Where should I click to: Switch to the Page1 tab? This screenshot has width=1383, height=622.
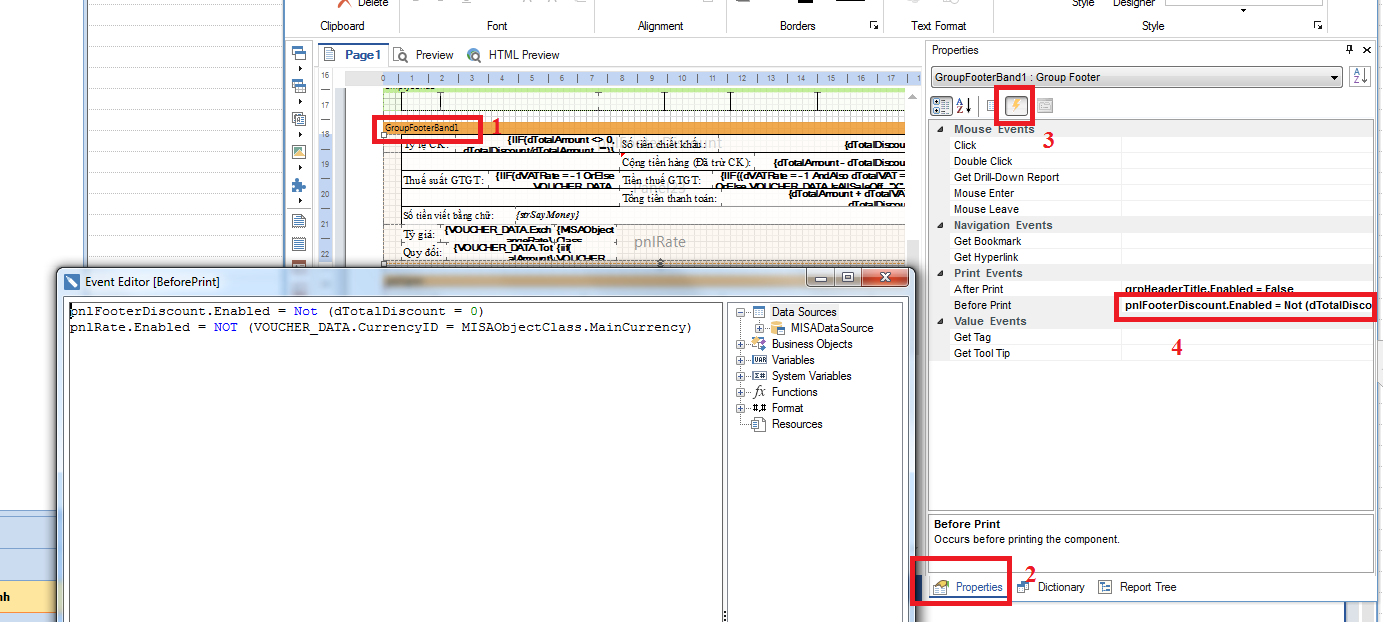click(353, 55)
